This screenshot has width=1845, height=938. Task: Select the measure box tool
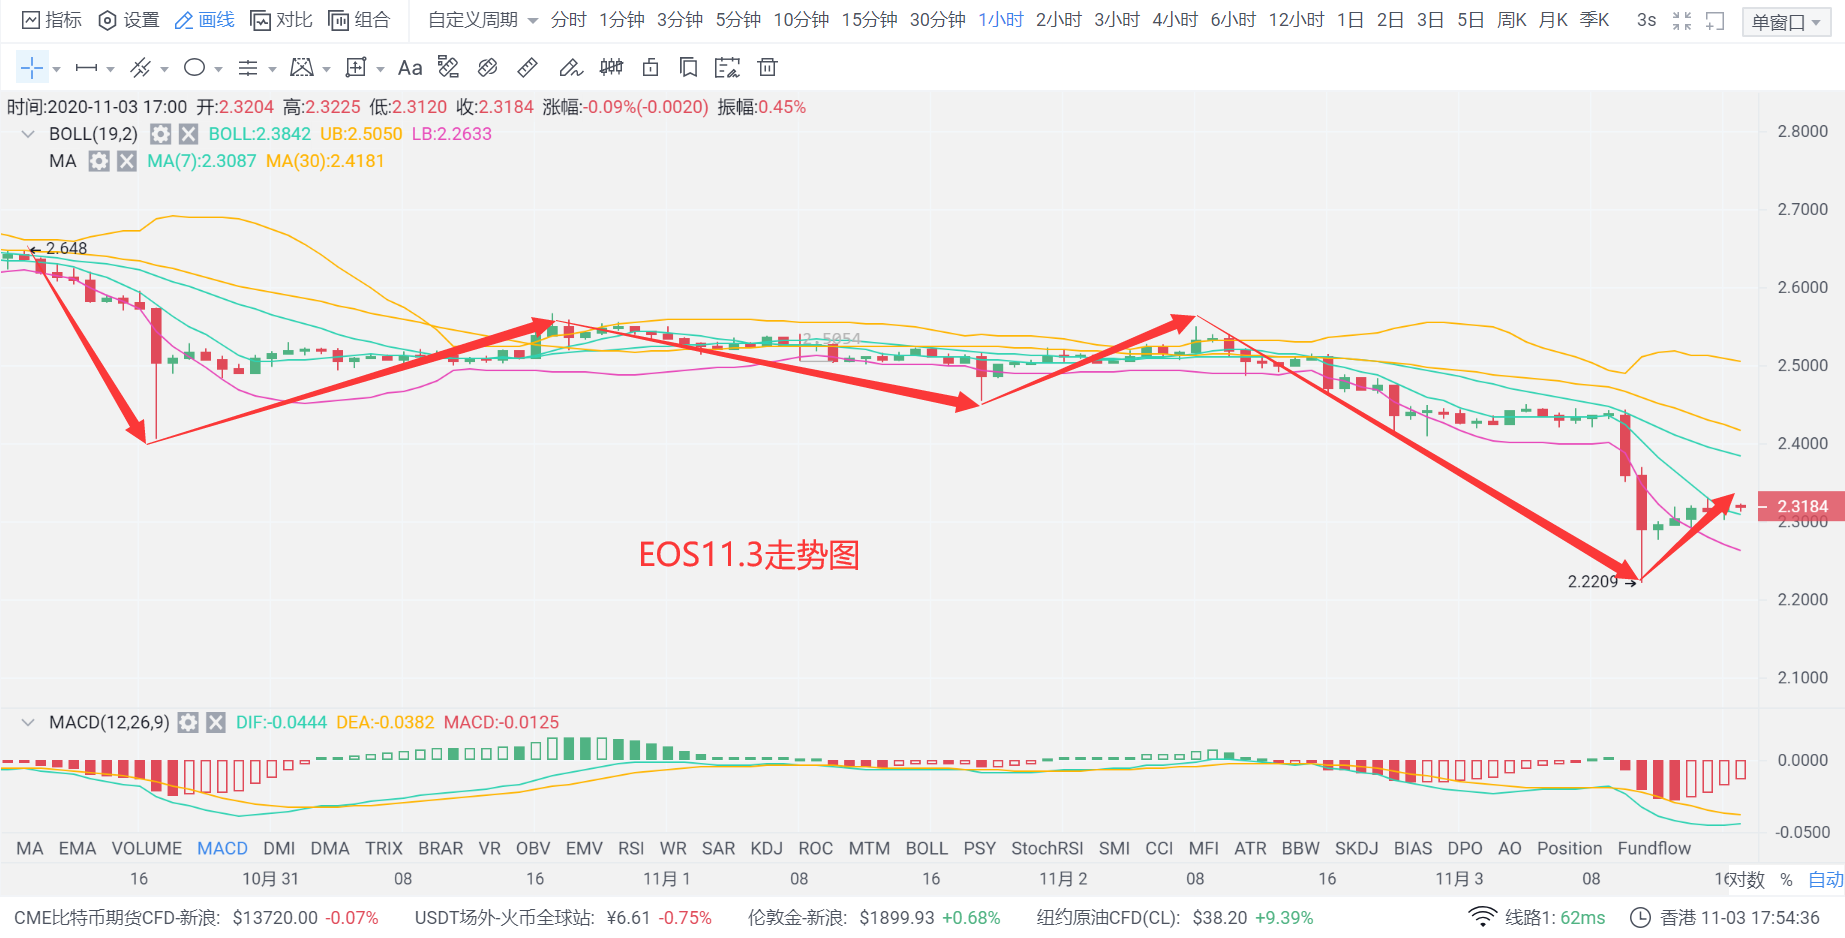click(355, 67)
